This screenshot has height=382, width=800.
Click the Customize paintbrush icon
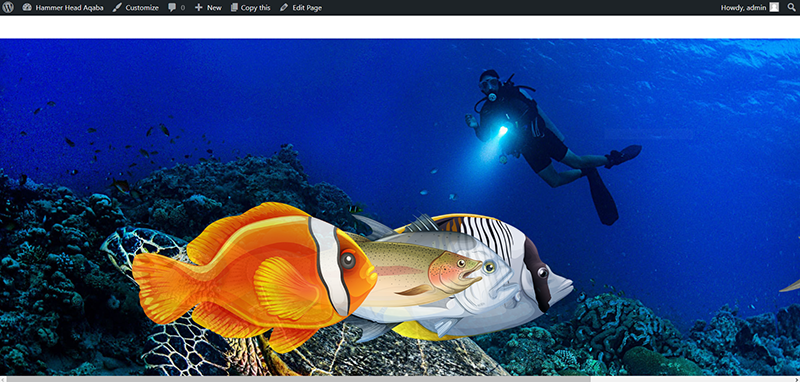[x=117, y=8]
